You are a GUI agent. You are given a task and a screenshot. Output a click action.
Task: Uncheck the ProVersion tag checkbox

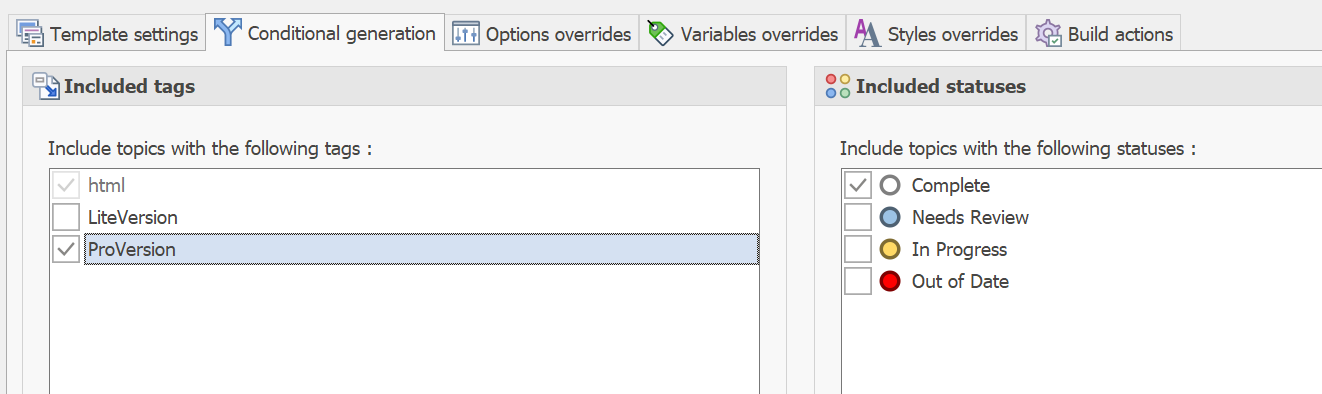pos(66,249)
